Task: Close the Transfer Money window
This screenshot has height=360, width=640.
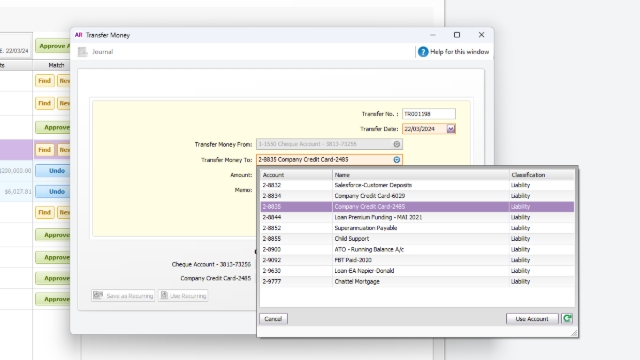Action: [481, 35]
